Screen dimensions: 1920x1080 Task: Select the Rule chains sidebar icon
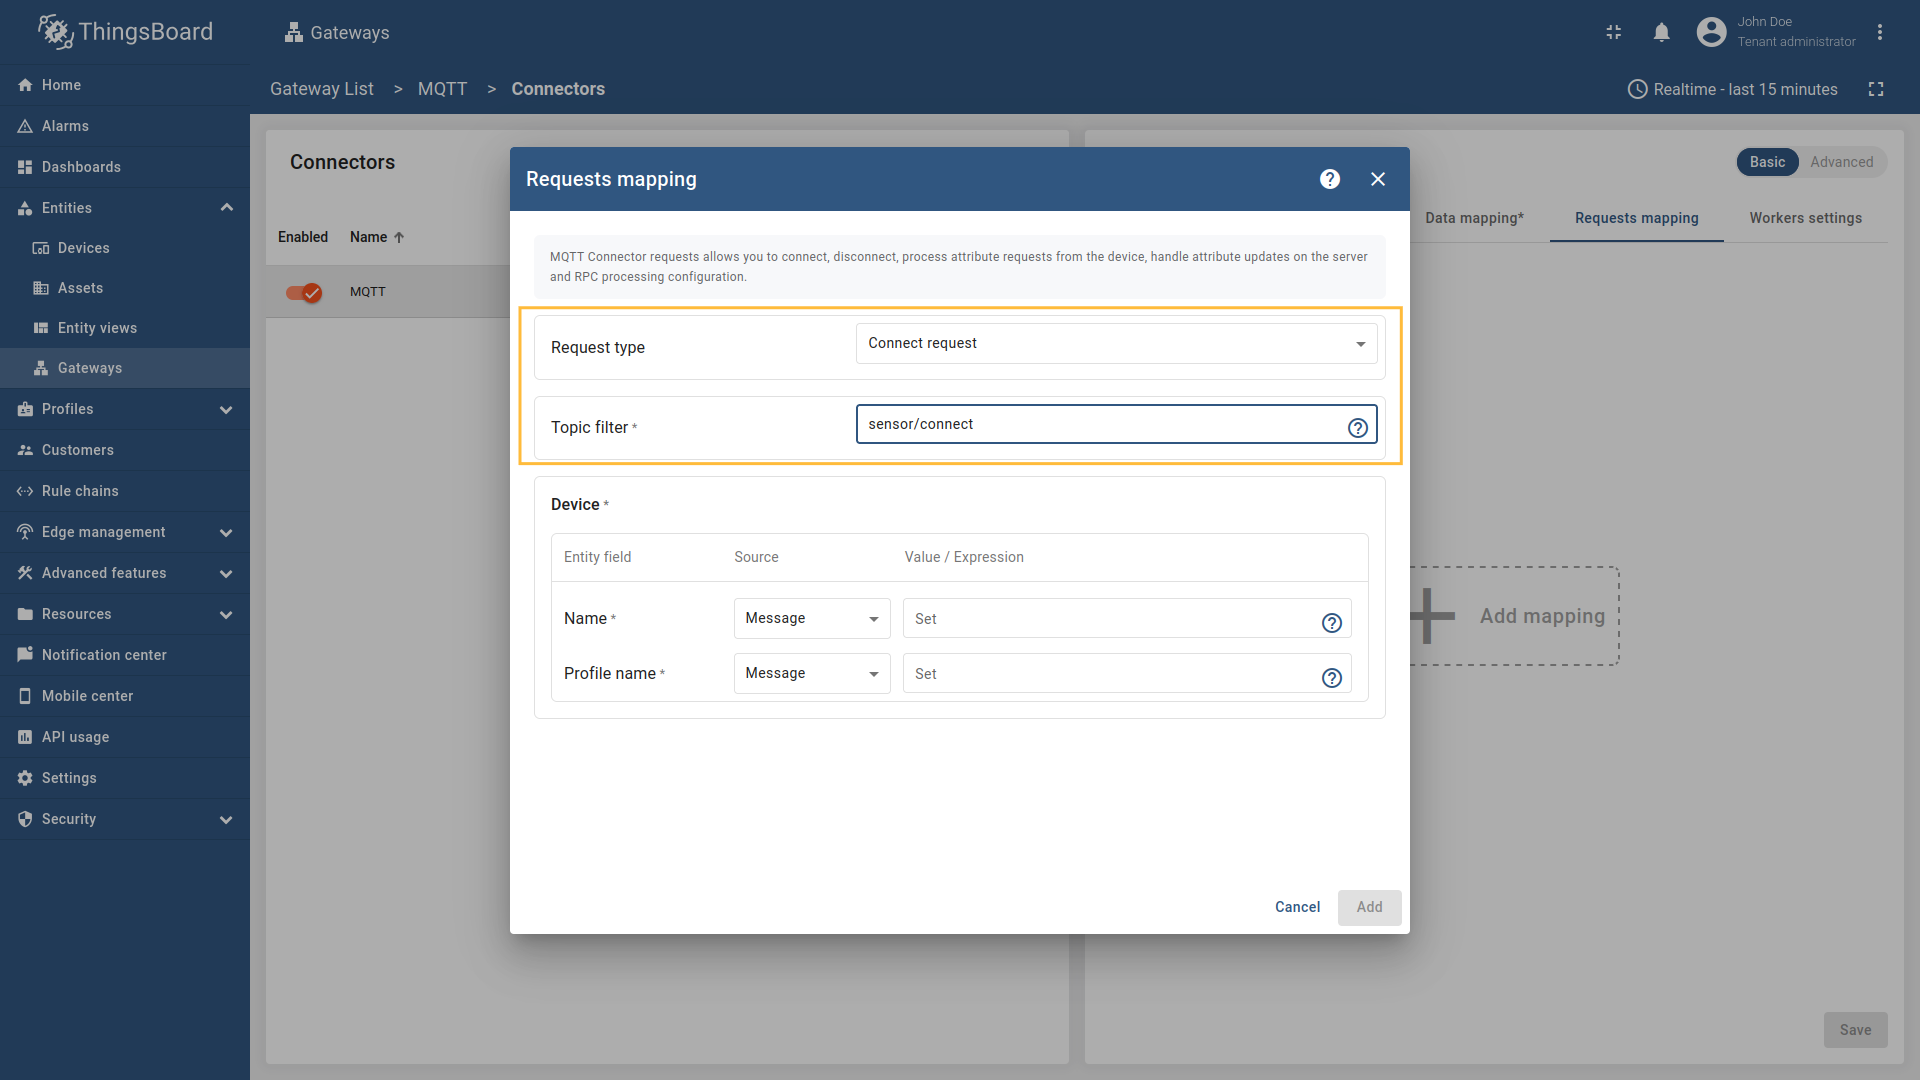pos(25,491)
